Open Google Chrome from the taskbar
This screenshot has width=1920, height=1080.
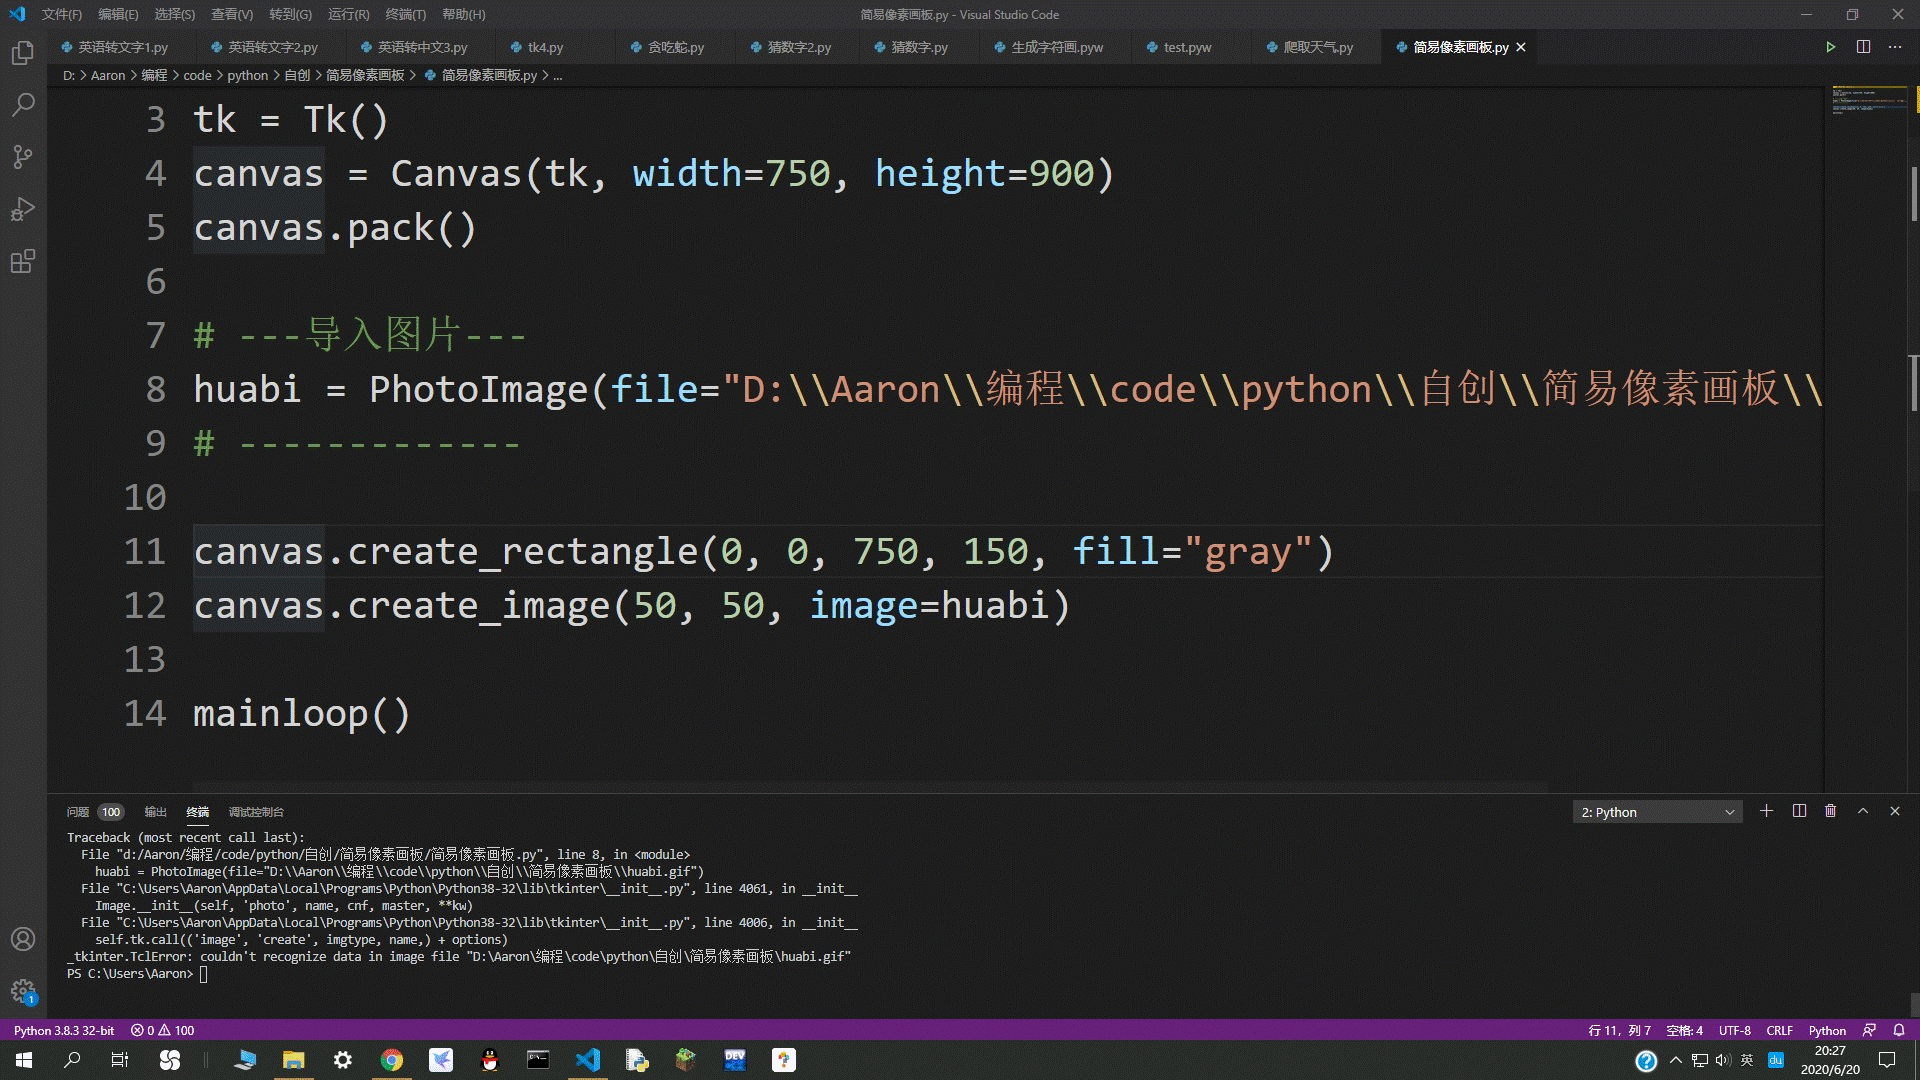pos(392,1060)
